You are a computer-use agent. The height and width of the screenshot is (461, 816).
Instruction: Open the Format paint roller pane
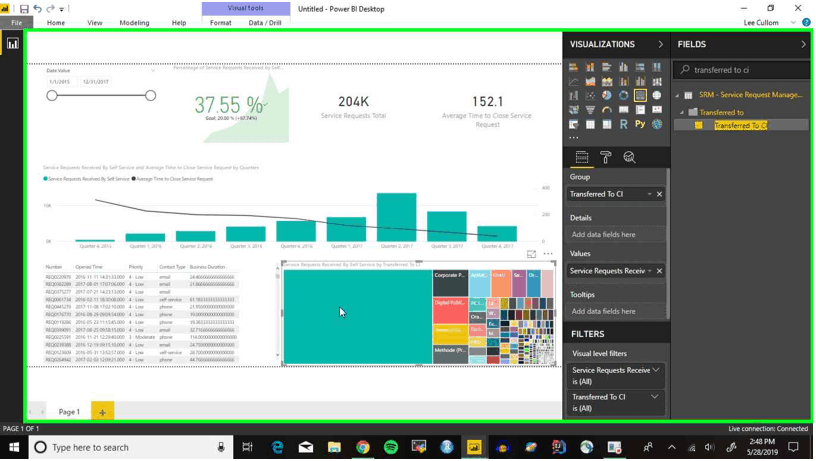[605, 157]
